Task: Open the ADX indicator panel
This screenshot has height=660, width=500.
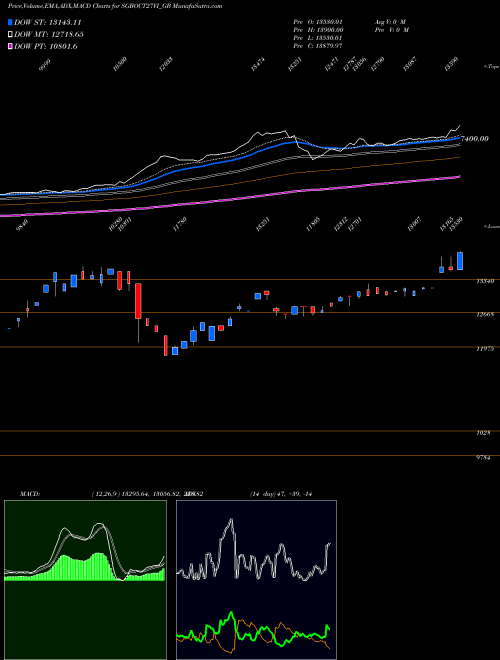Action: 256,580
